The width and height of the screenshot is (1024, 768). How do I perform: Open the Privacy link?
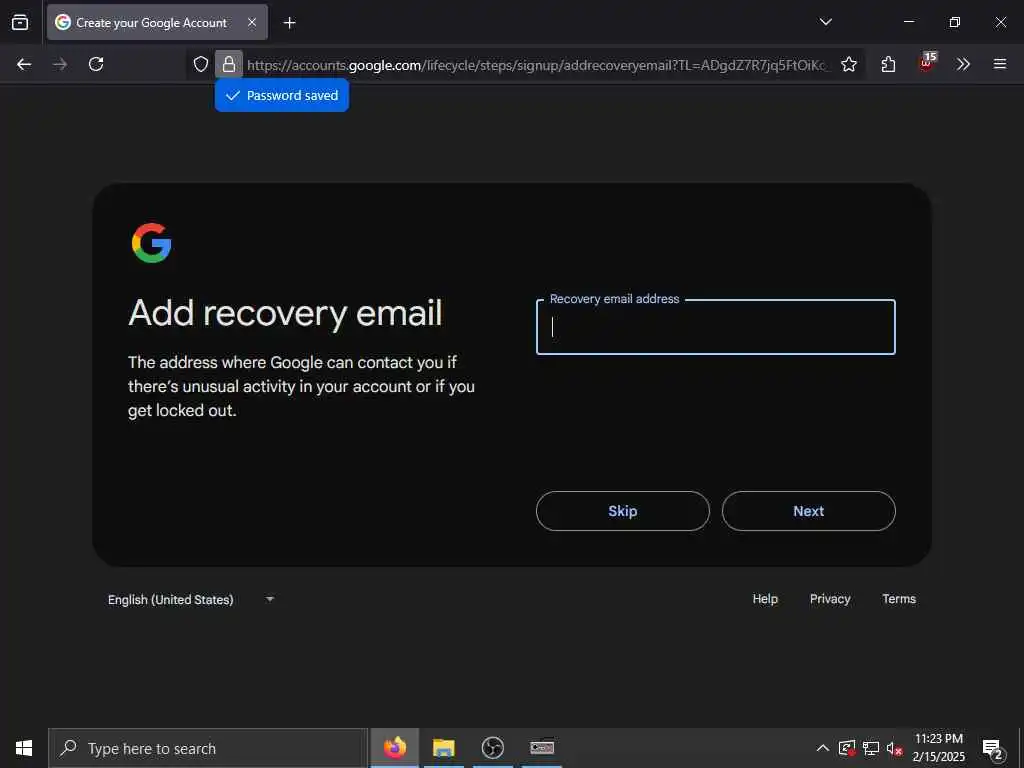pyautogui.click(x=830, y=599)
